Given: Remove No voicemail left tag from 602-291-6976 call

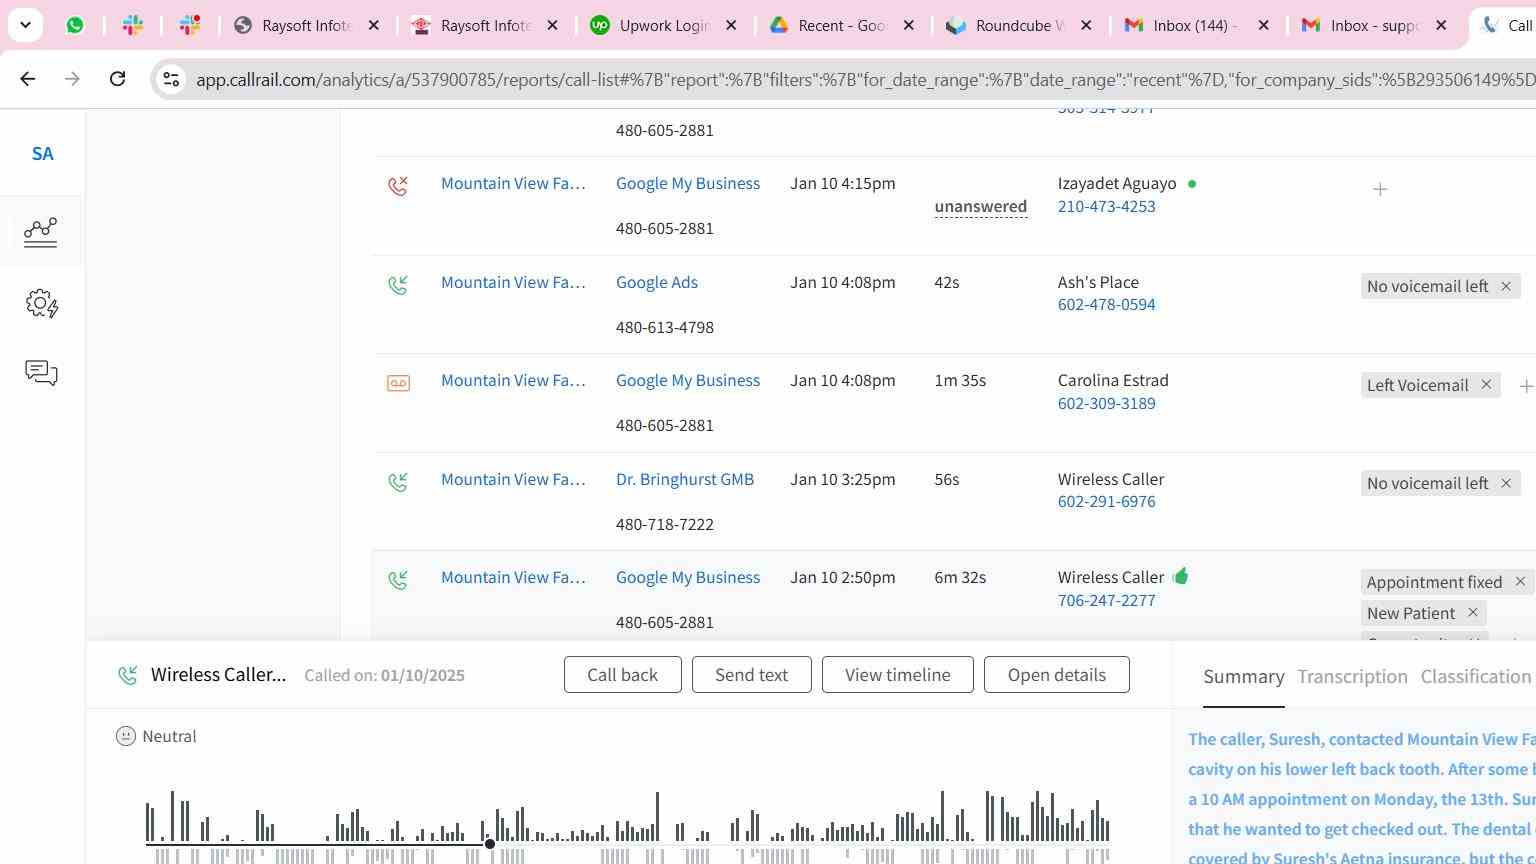Looking at the screenshot, I should (1505, 483).
